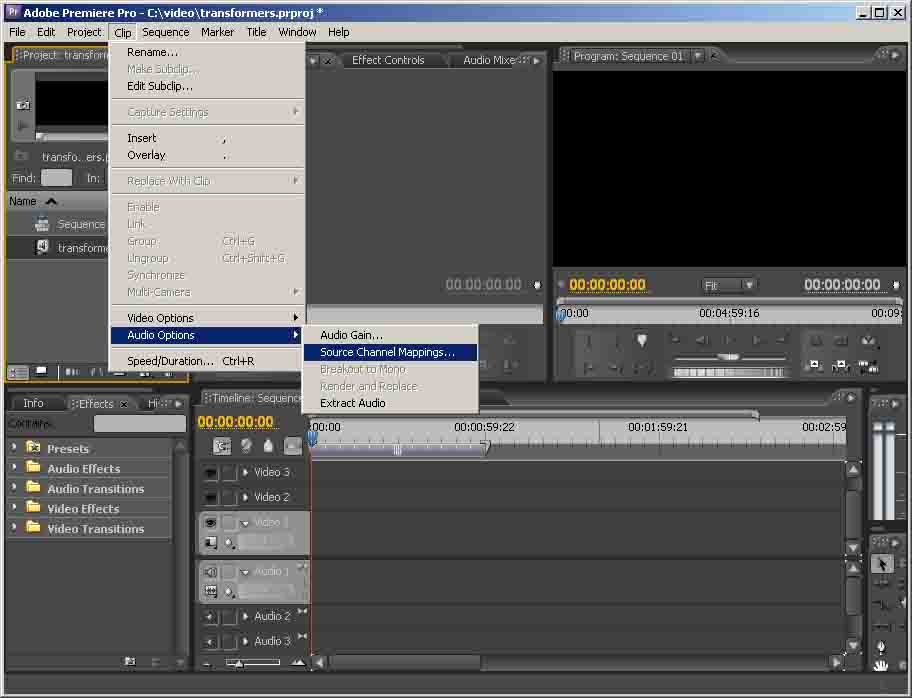Click Show keyframes icon on Video 1 track
The height and width of the screenshot is (698, 912).
(230, 543)
